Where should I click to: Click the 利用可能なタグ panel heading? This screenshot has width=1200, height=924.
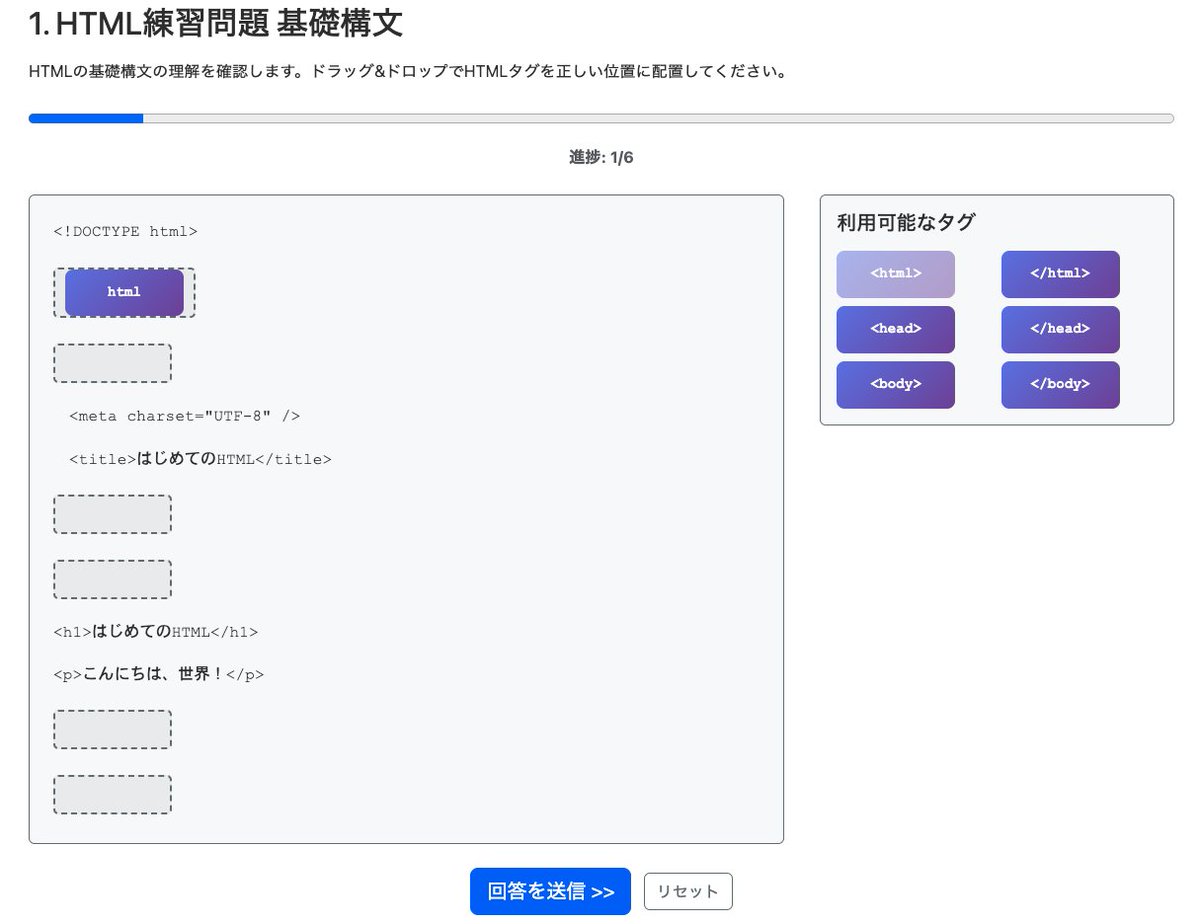(x=906, y=223)
